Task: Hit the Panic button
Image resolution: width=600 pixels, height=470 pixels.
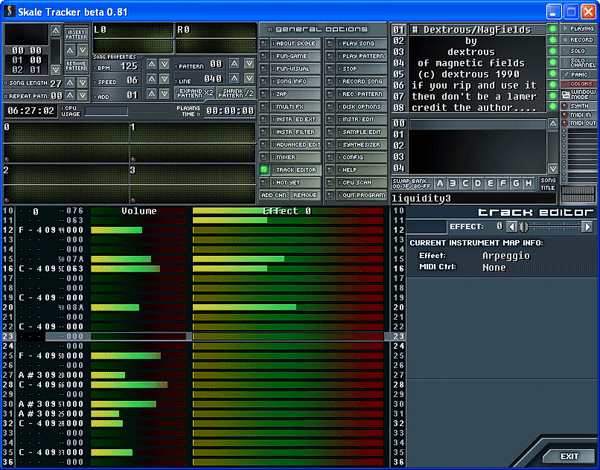Action: coord(578,75)
